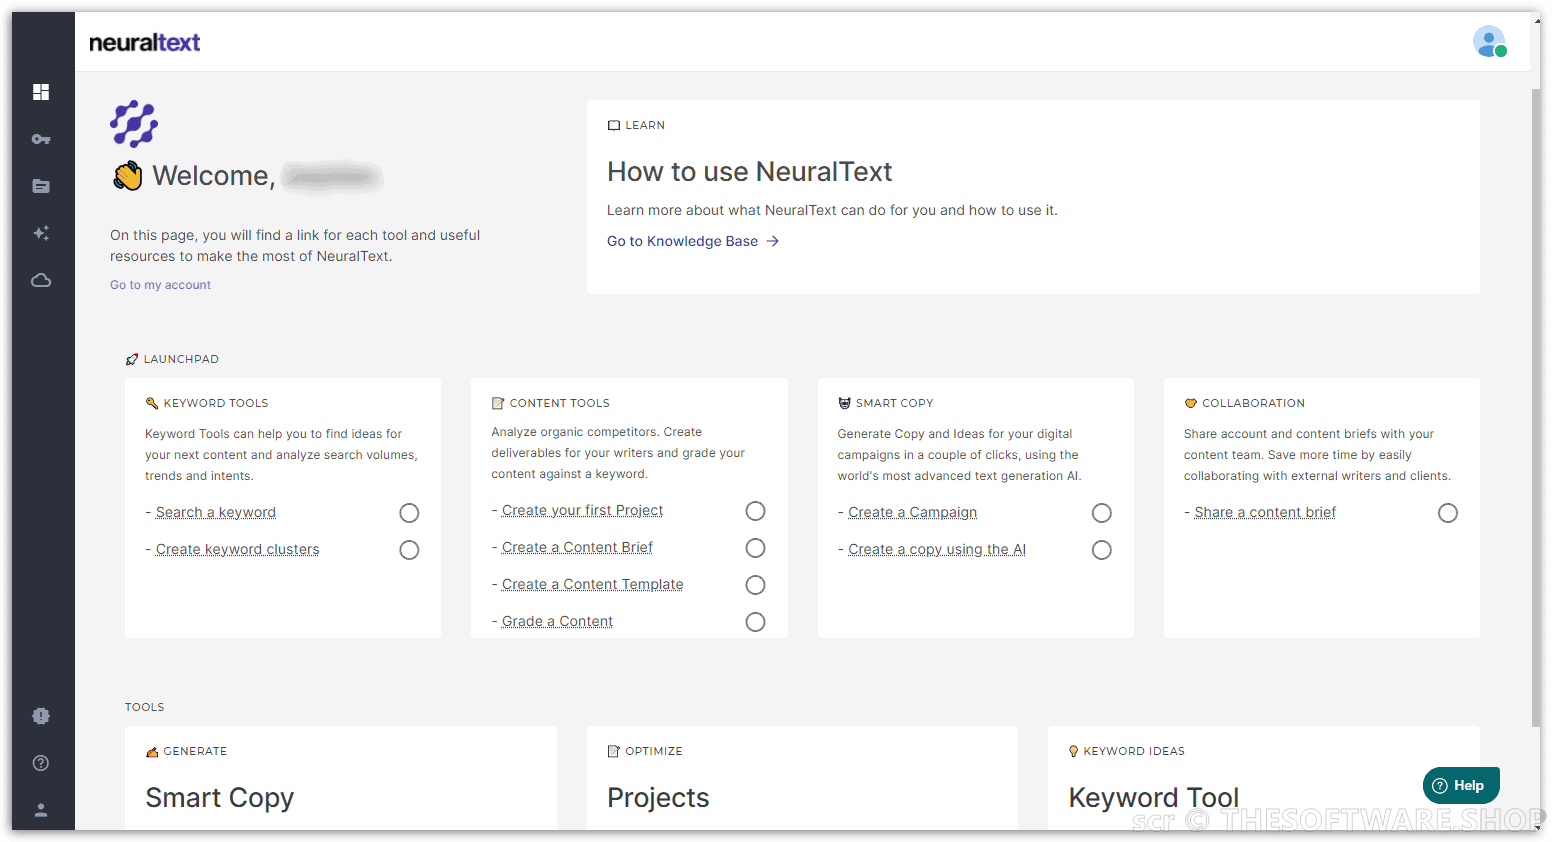The height and width of the screenshot is (842, 1552).
Task: Check off Grade a Content circle
Action: (x=756, y=622)
